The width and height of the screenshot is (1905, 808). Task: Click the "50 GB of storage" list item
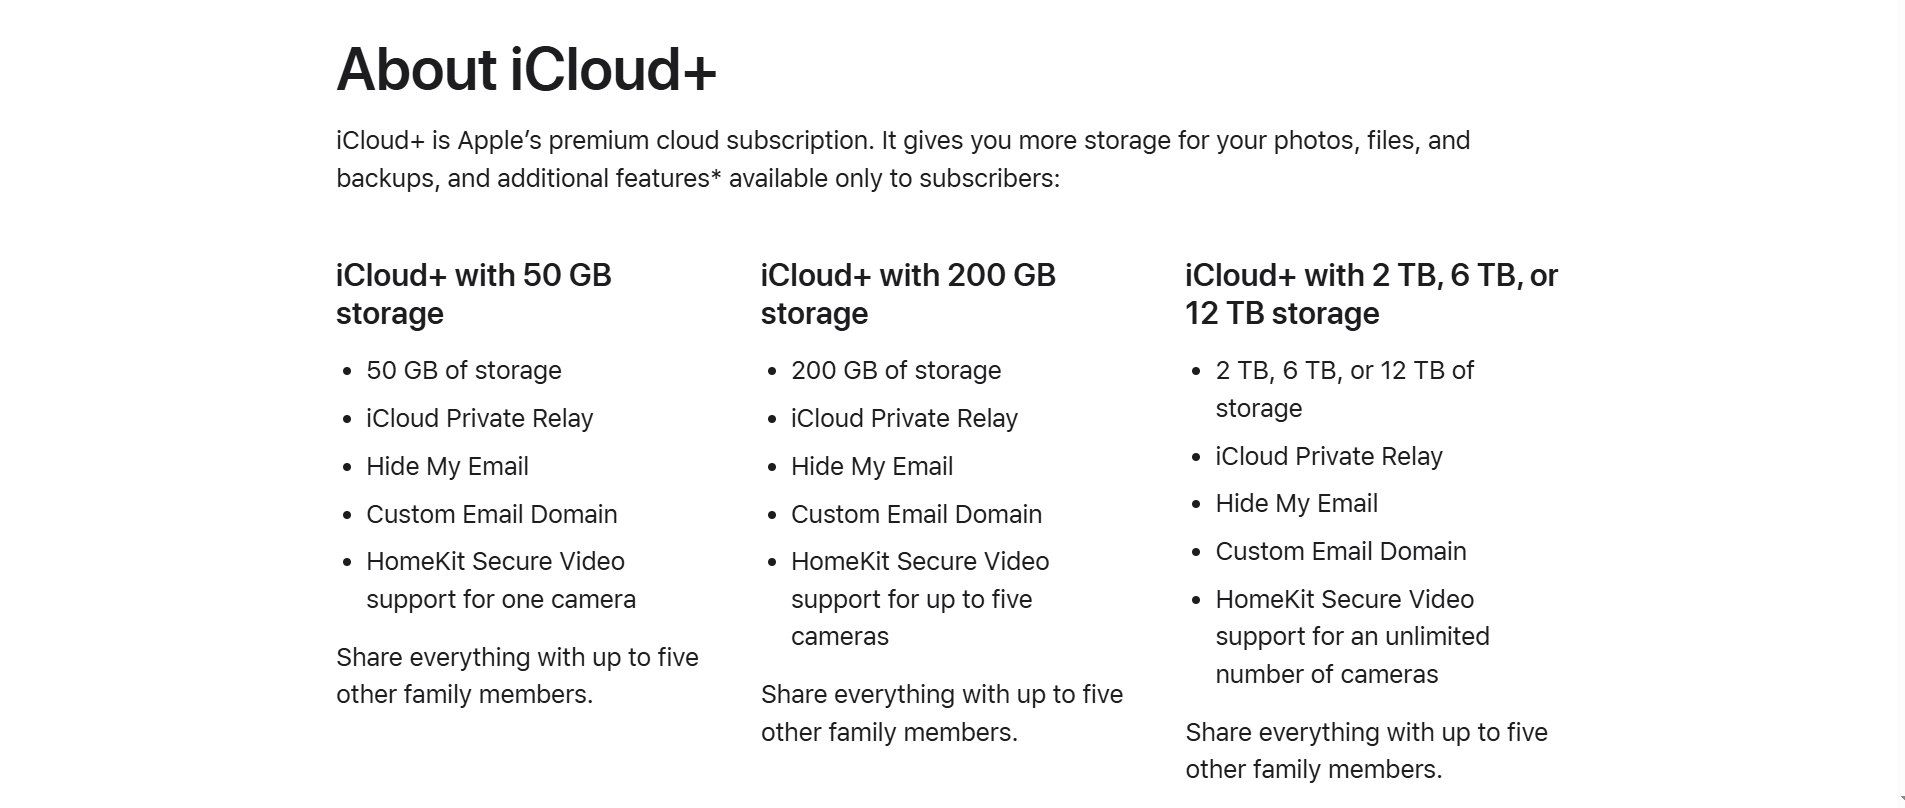coord(463,370)
